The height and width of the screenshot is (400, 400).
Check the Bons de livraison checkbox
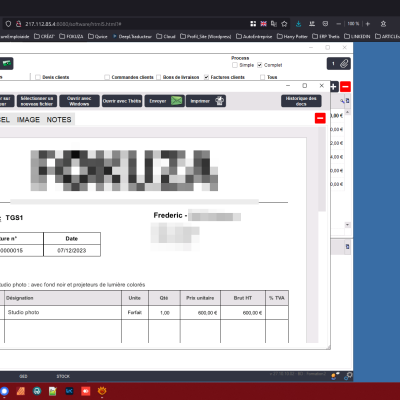pyautogui.click(x=159, y=77)
